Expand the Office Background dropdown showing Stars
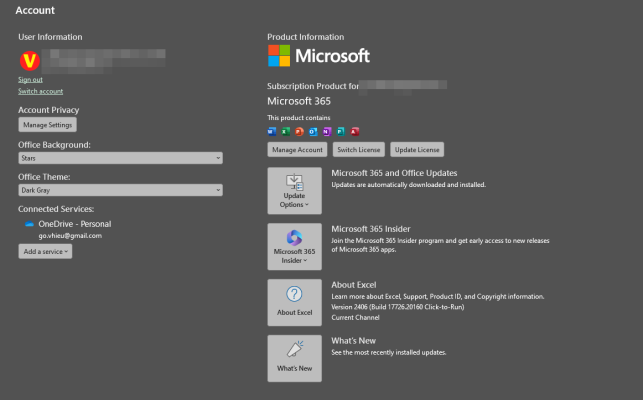643x400 pixels. click(x=121, y=158)
